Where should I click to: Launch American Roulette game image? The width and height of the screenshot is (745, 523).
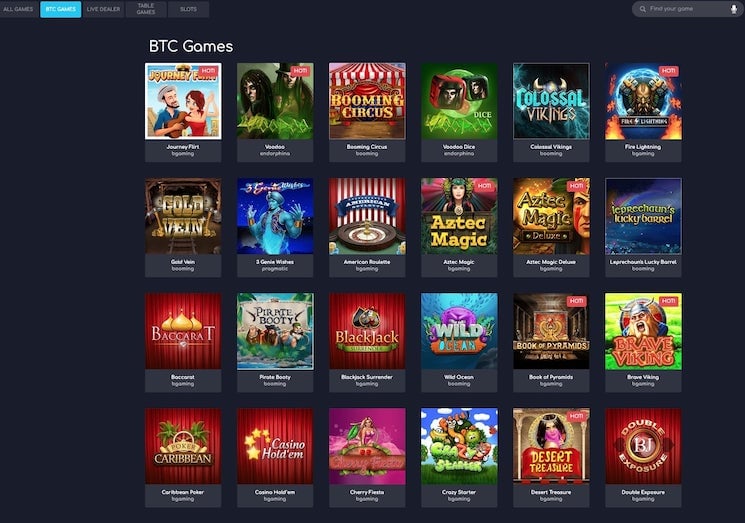(x=367, y=216)
